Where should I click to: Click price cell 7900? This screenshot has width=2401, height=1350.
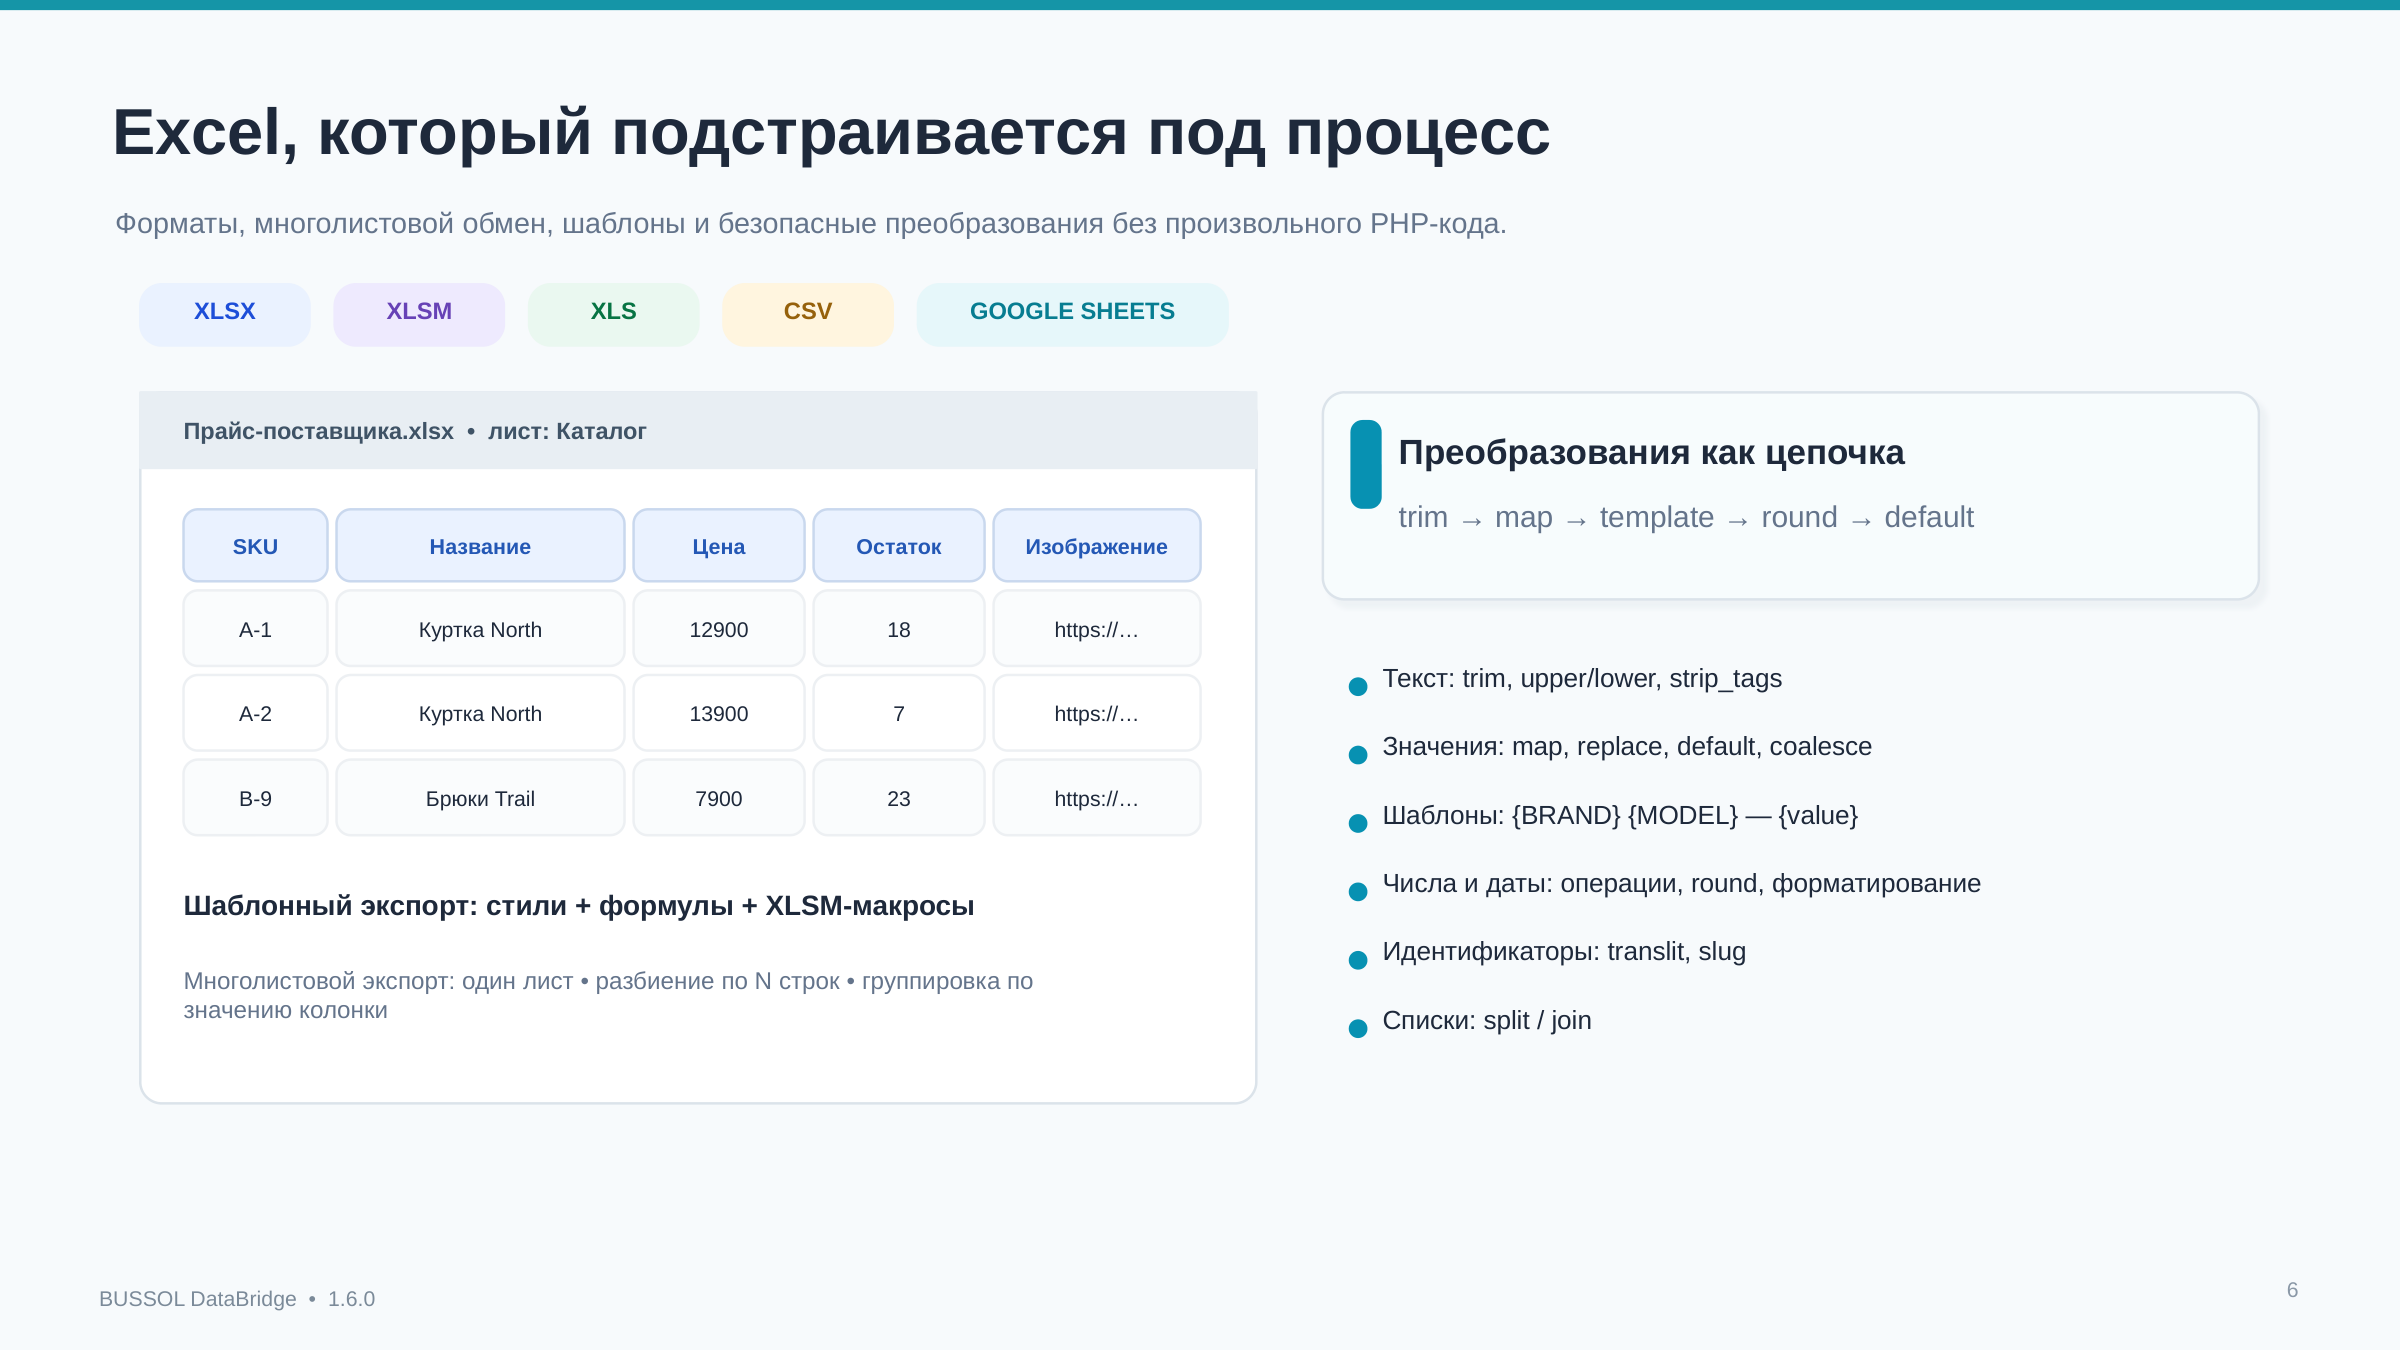(719, 798)
